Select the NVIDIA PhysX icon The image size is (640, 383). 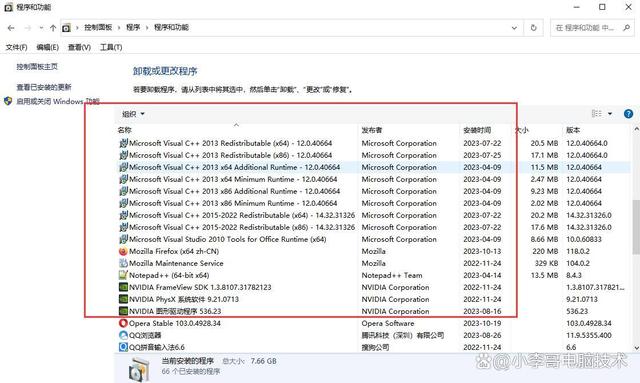123,299
